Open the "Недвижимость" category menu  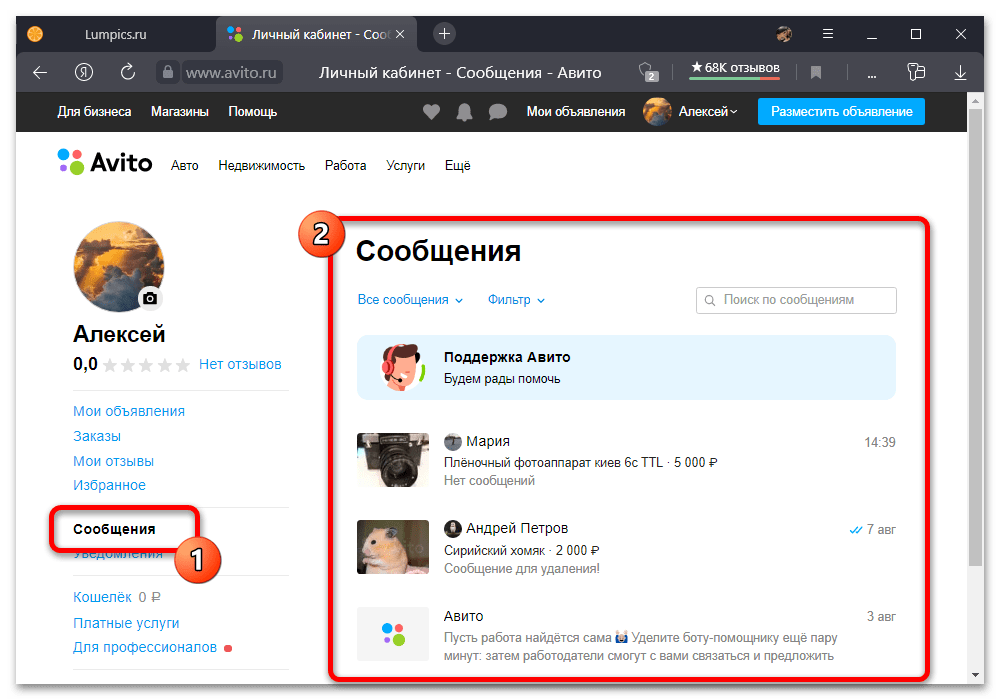[261, 166]
